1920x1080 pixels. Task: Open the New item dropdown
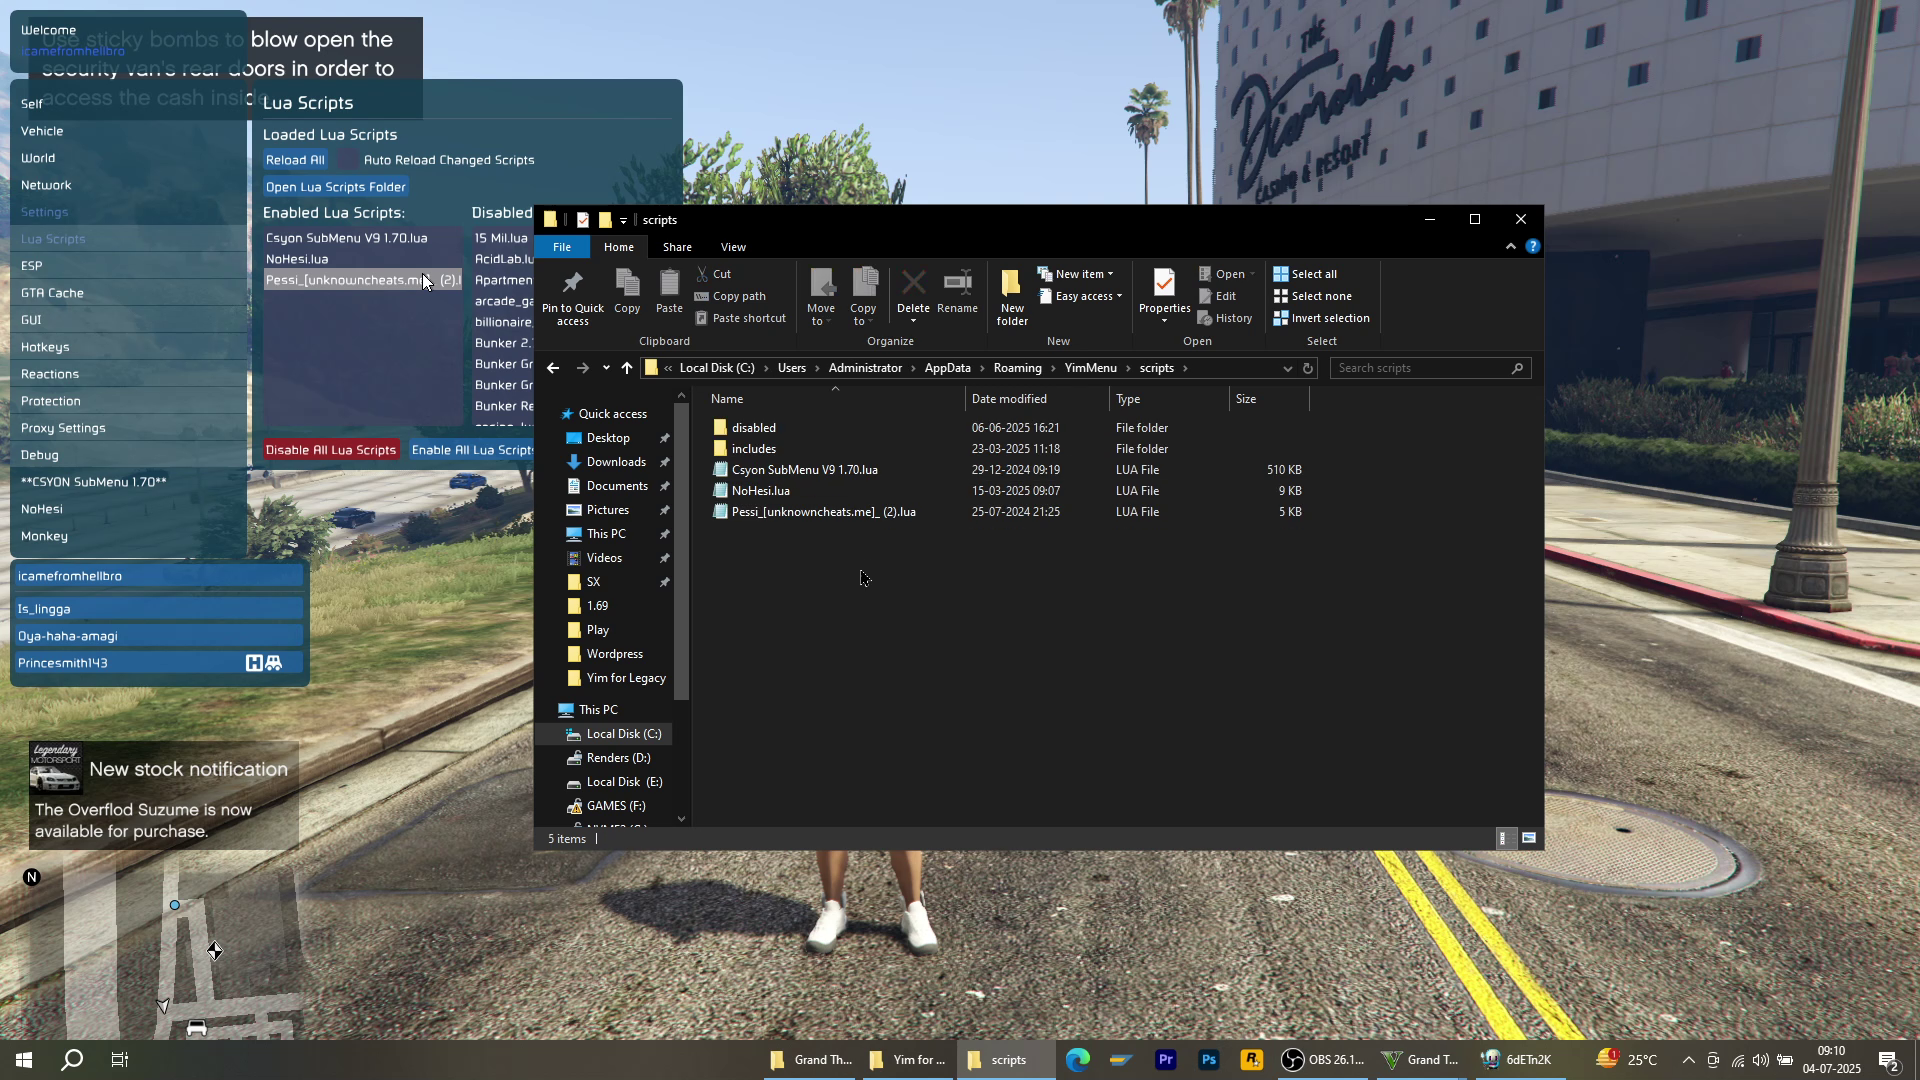pos(1078,274)
